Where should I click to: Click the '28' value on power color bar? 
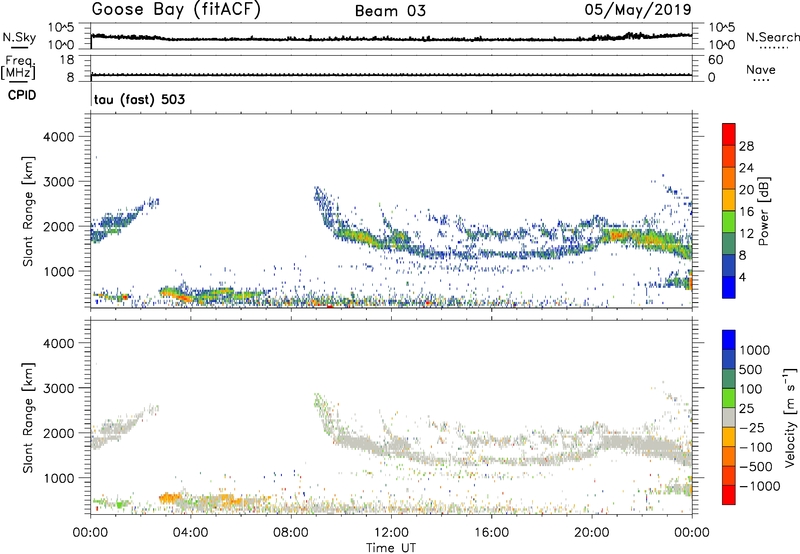click(x=746, y=146)
